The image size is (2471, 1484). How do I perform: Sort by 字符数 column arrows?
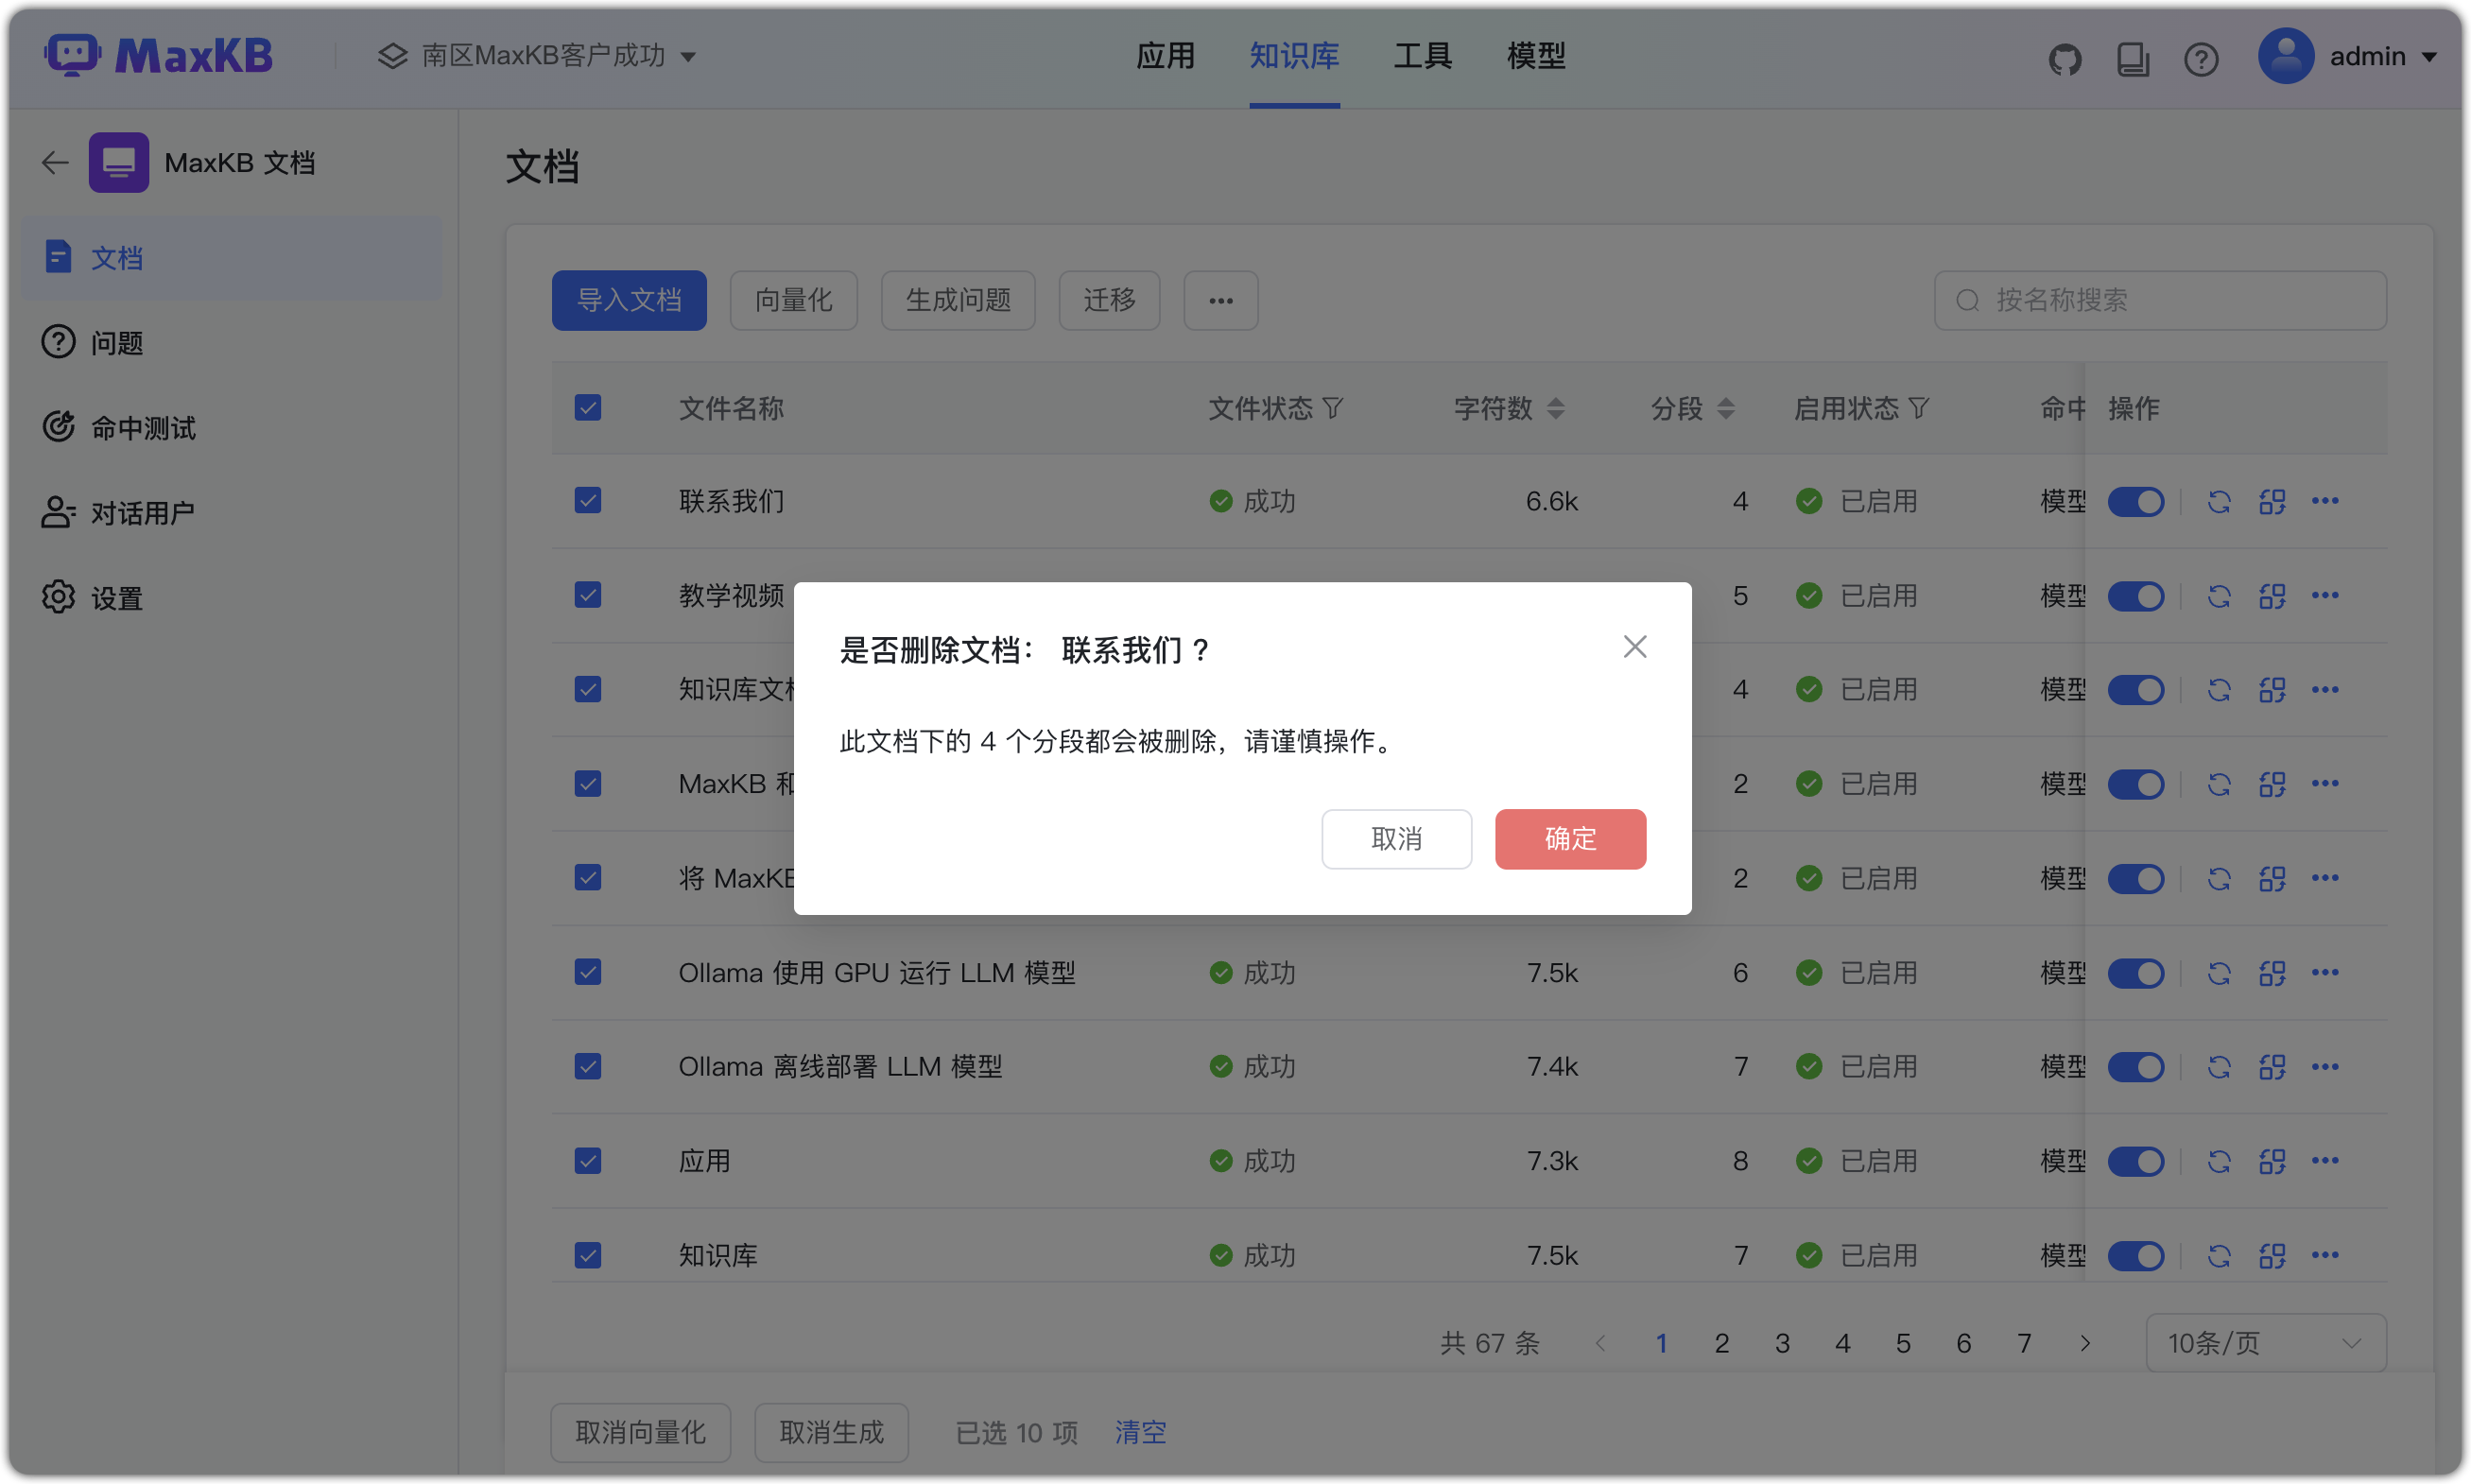tap(1555, 408)
